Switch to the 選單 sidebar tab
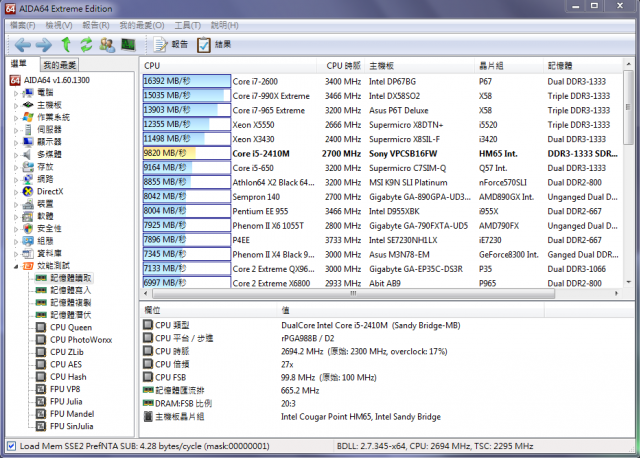This screenshot has height=458, width=640. coord(19,64)
